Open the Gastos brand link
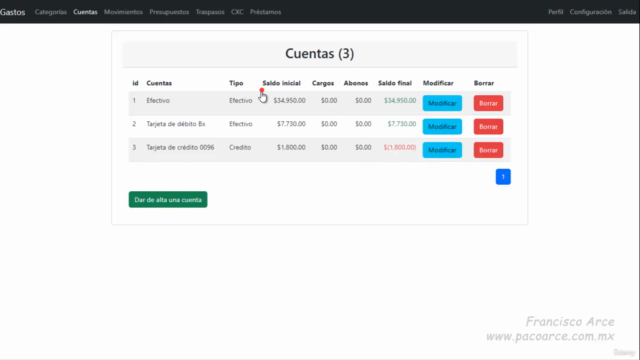Image resolution: width=640 pixels, height=360 pixels. [x=13, y=12]
